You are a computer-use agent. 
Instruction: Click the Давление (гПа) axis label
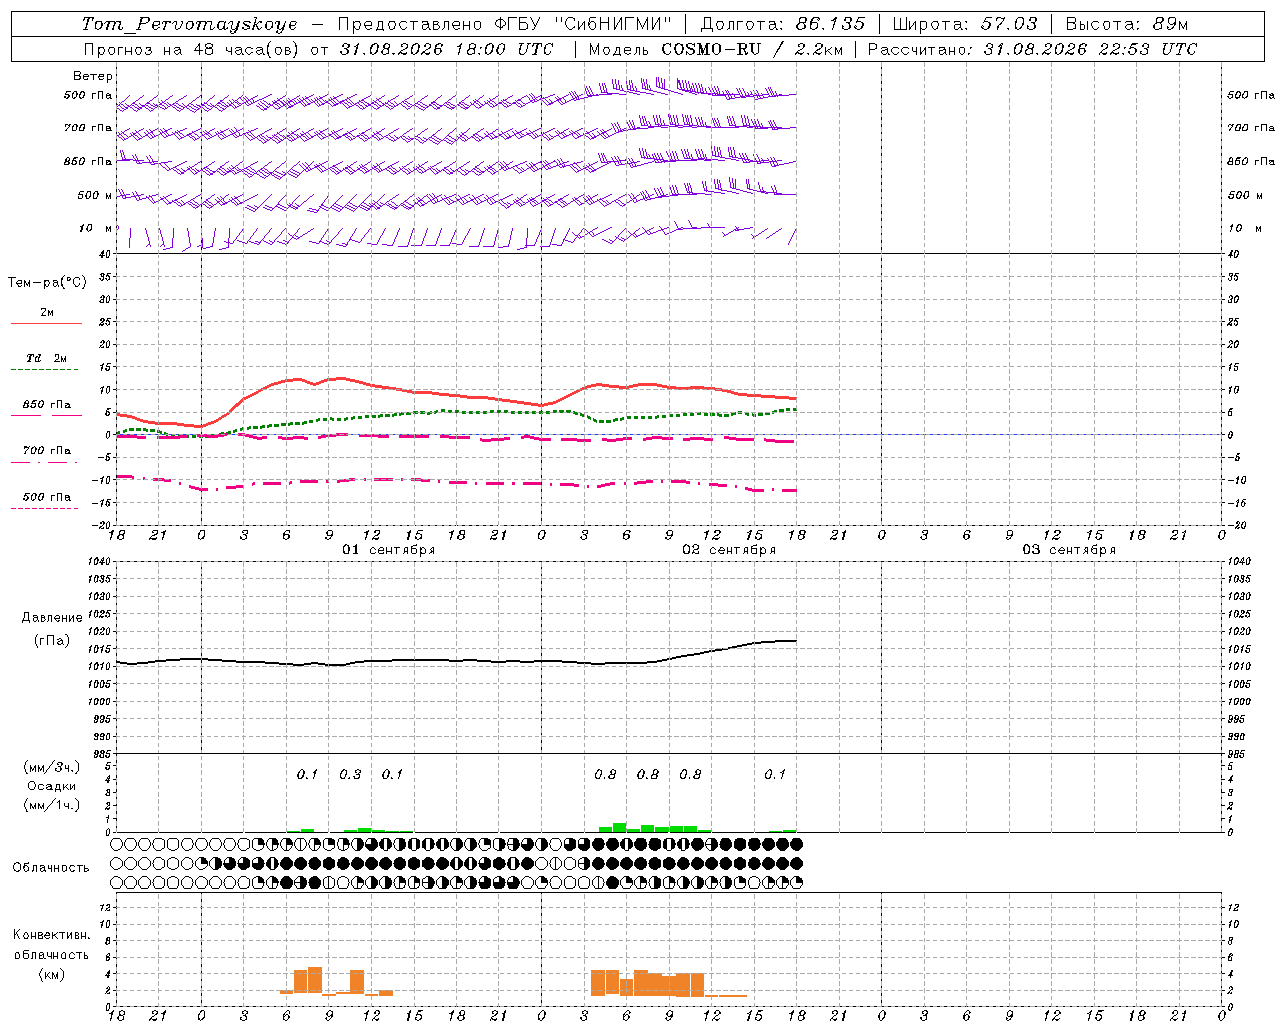[x=52, y=629]
